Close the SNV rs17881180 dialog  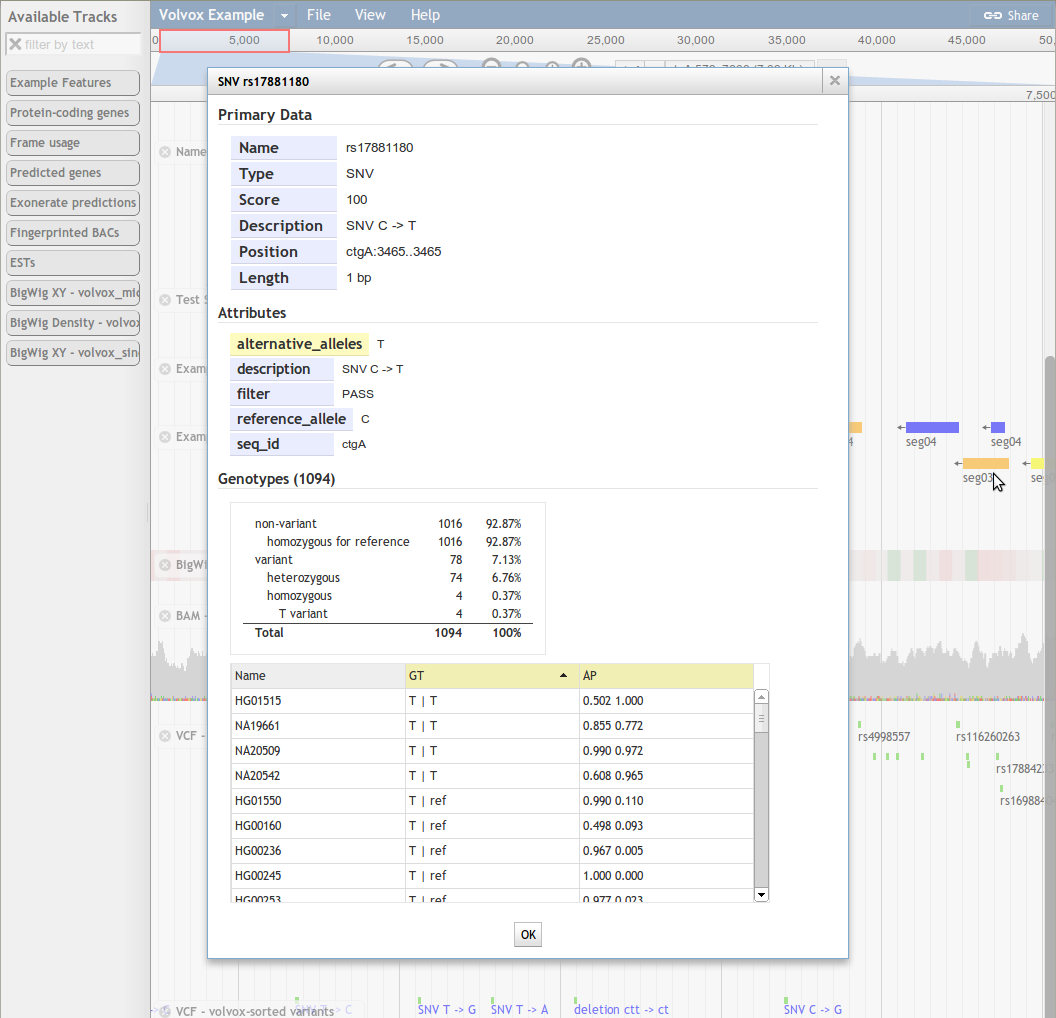click(x=834, y=81)
